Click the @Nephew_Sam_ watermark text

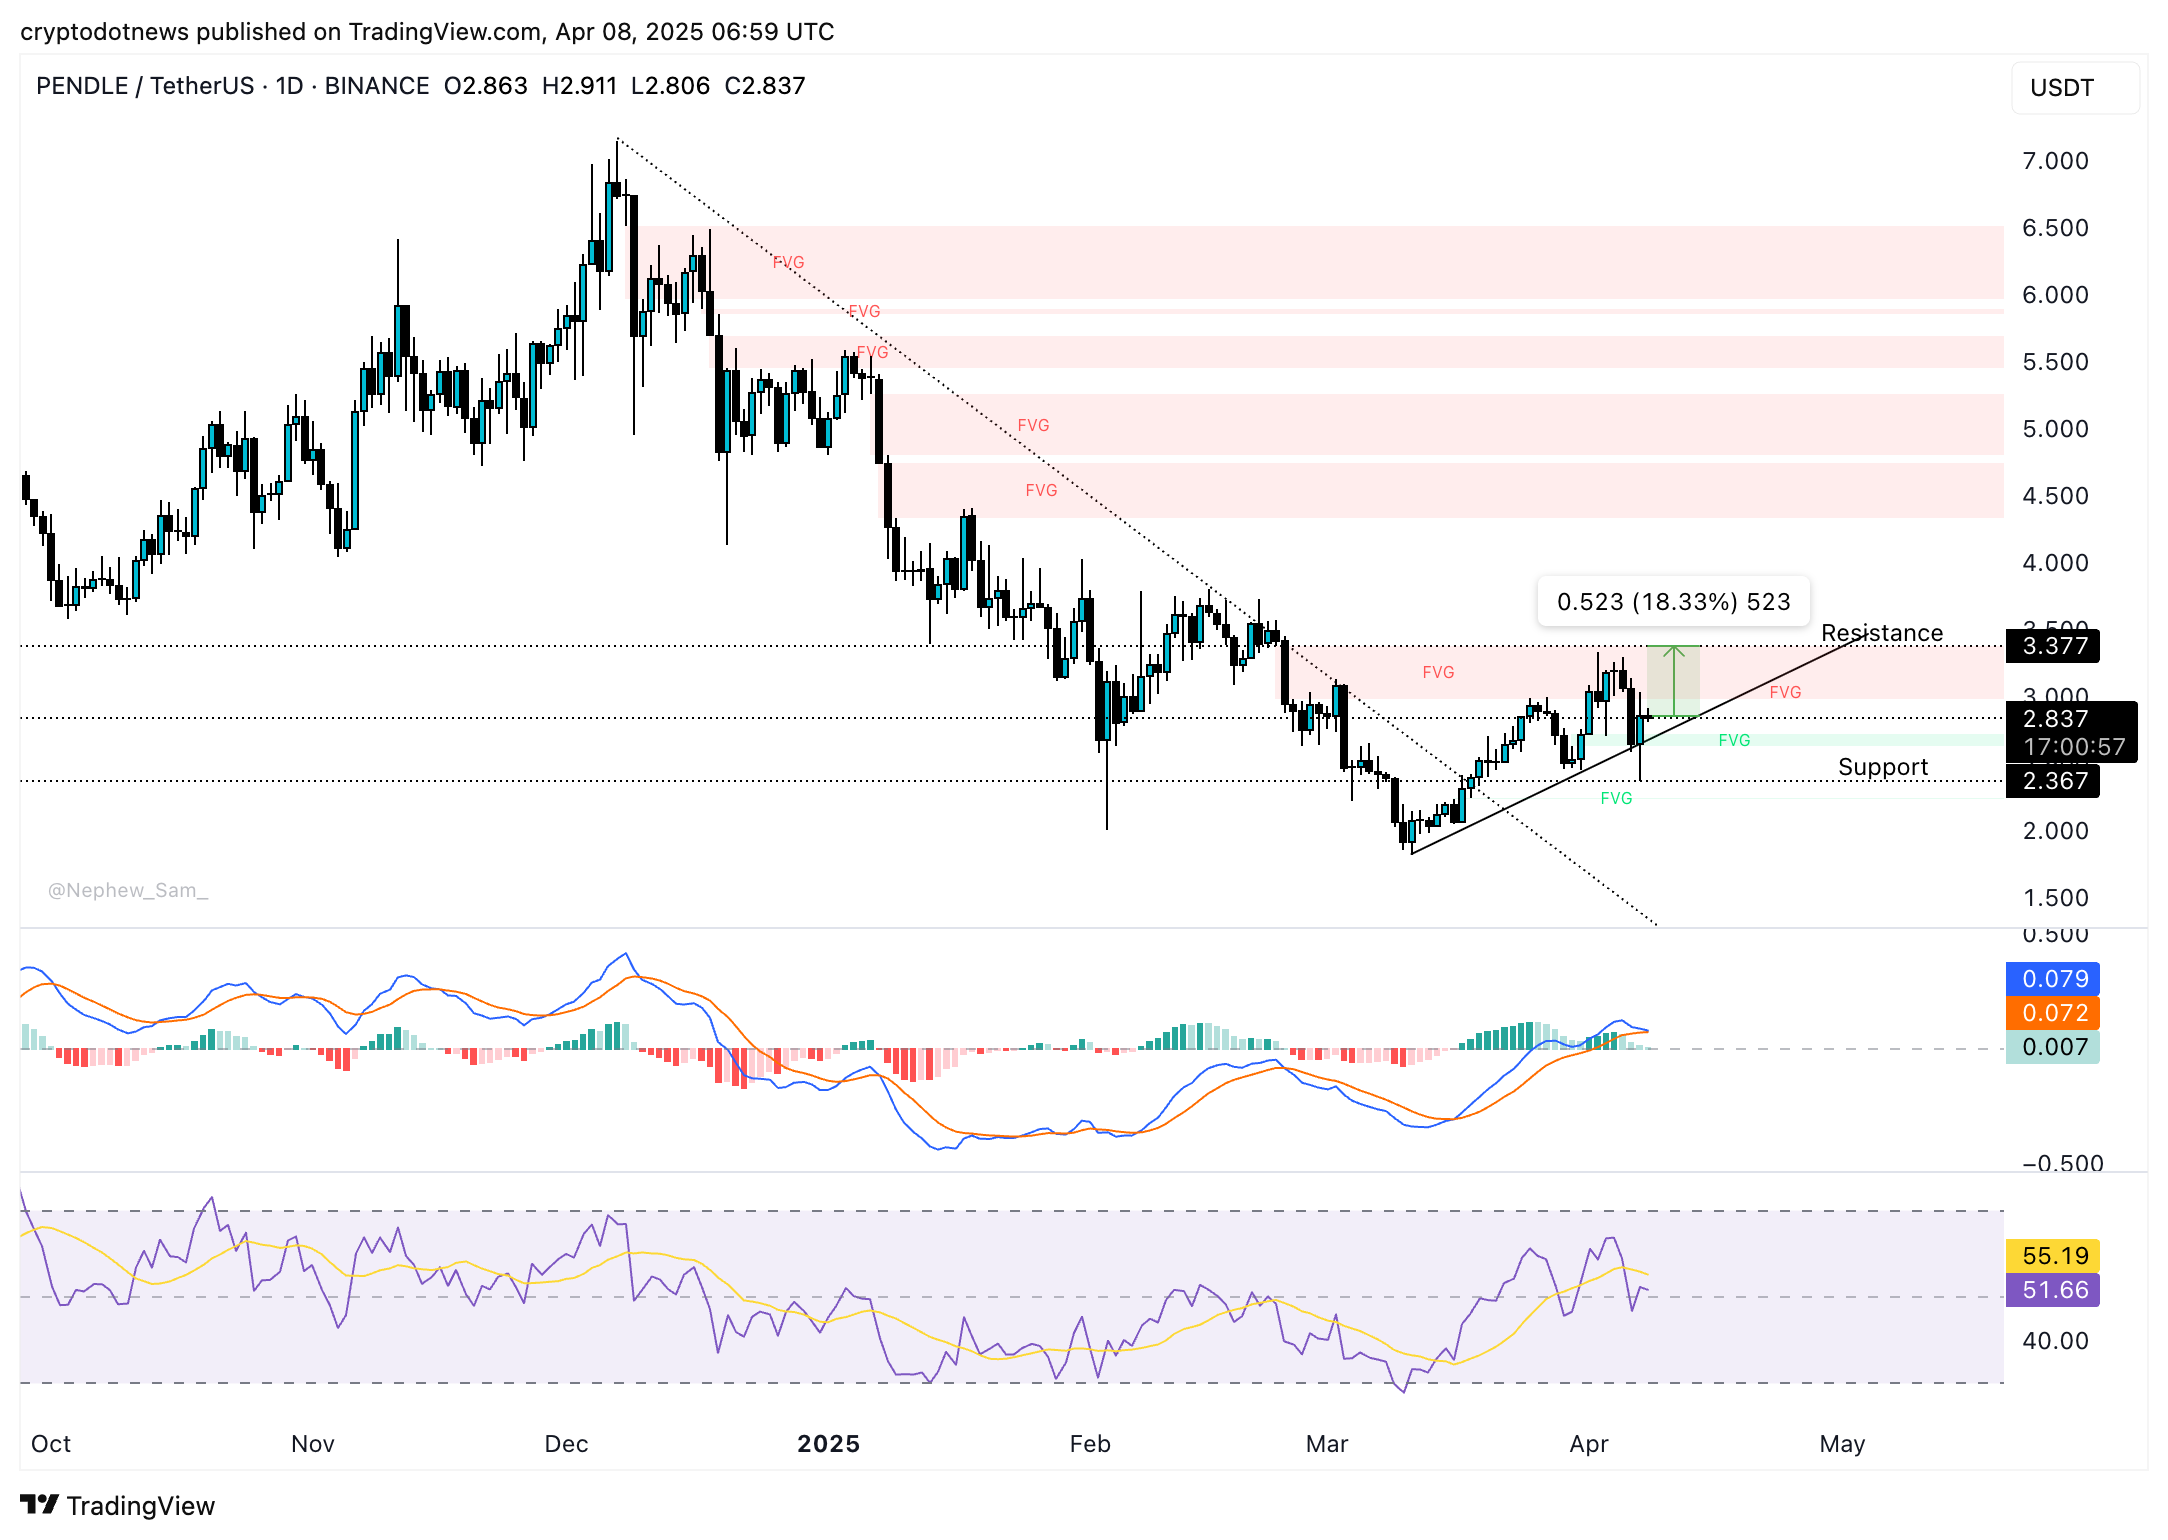coord(128,890)
